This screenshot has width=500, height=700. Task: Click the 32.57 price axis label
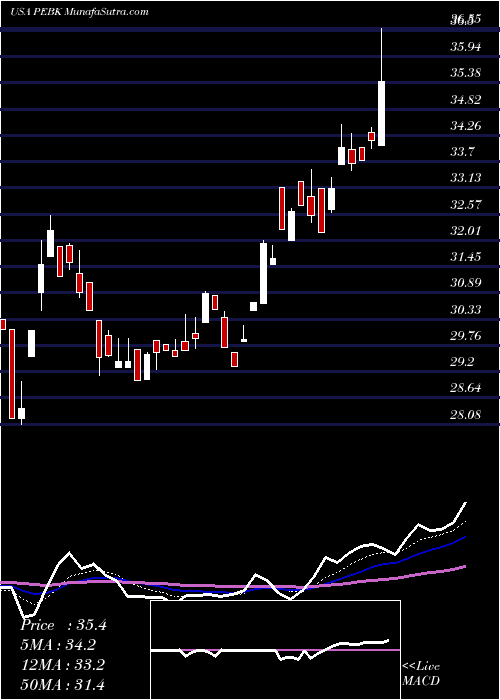466,205
